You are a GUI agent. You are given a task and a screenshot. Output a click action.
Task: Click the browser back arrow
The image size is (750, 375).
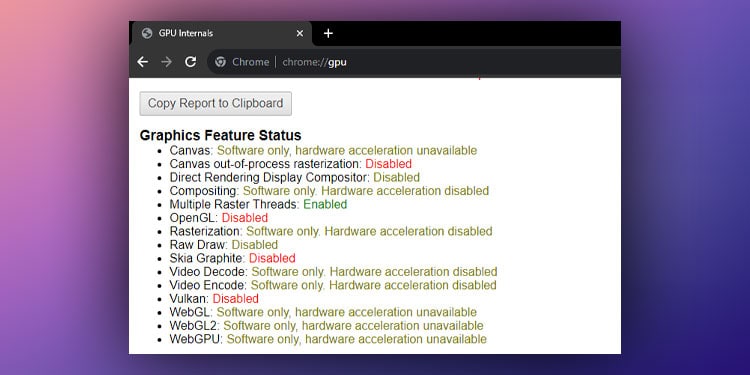click(143, 62)
